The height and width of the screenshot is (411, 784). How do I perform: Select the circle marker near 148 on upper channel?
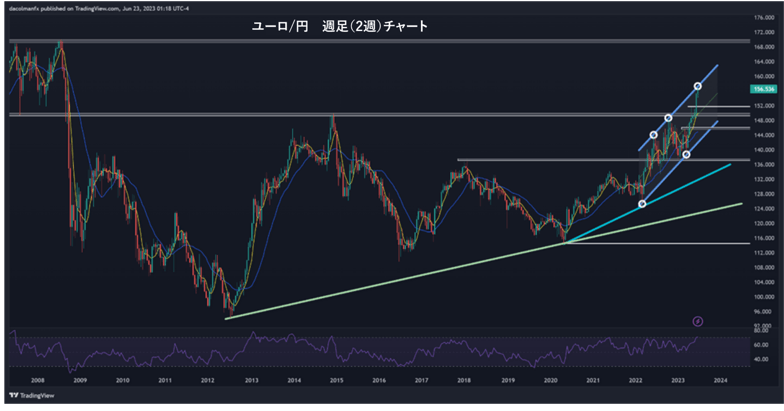(x=668, y=118)
